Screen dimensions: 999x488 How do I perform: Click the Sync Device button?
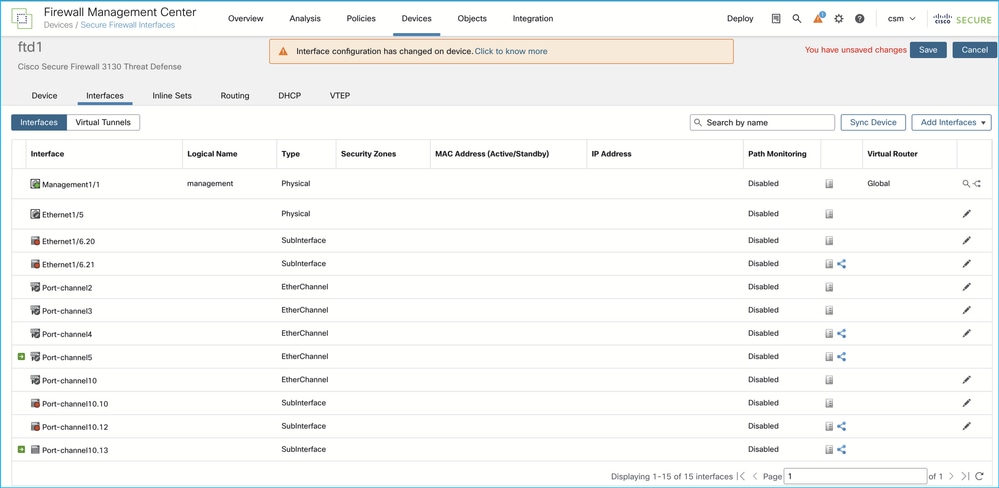pos(873,122)
